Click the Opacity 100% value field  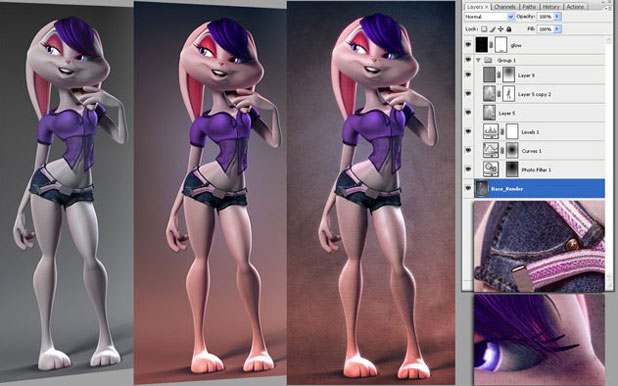(x=545, y=17)
